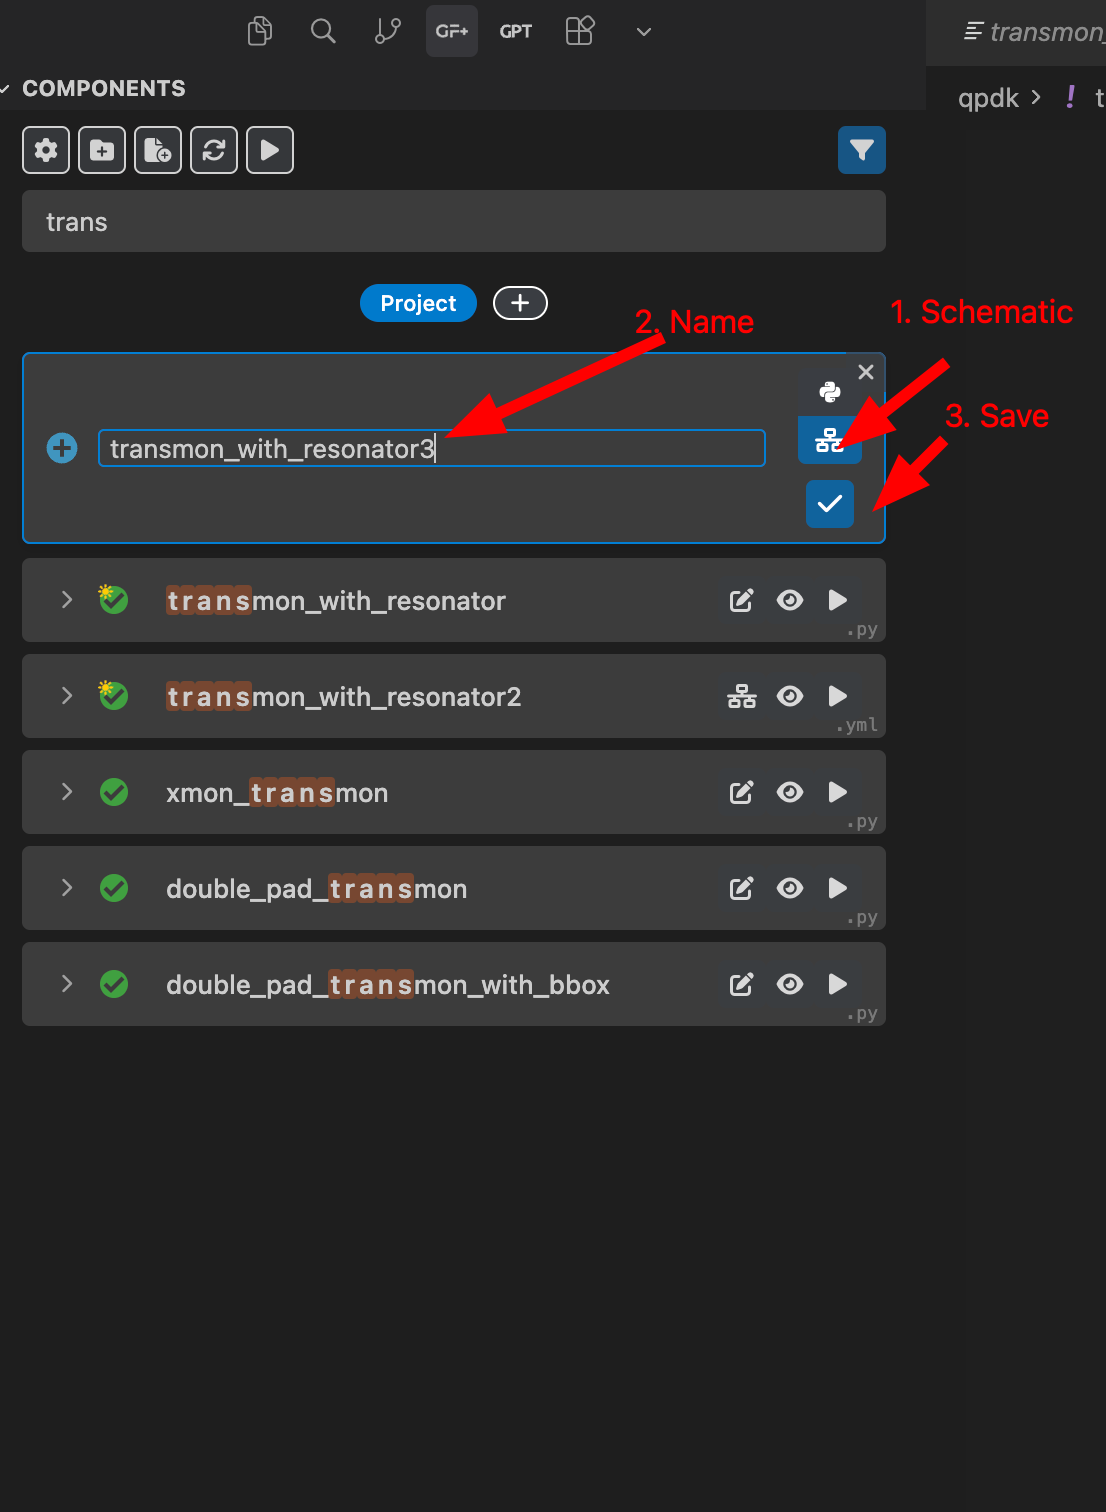Click green check icon of double_pad_transmon
1106x1512 pixels.
[114, 888]
